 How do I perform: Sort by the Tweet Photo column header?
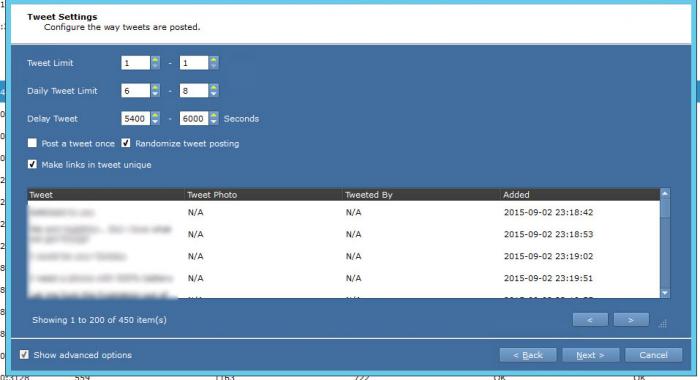click(263, 195)
